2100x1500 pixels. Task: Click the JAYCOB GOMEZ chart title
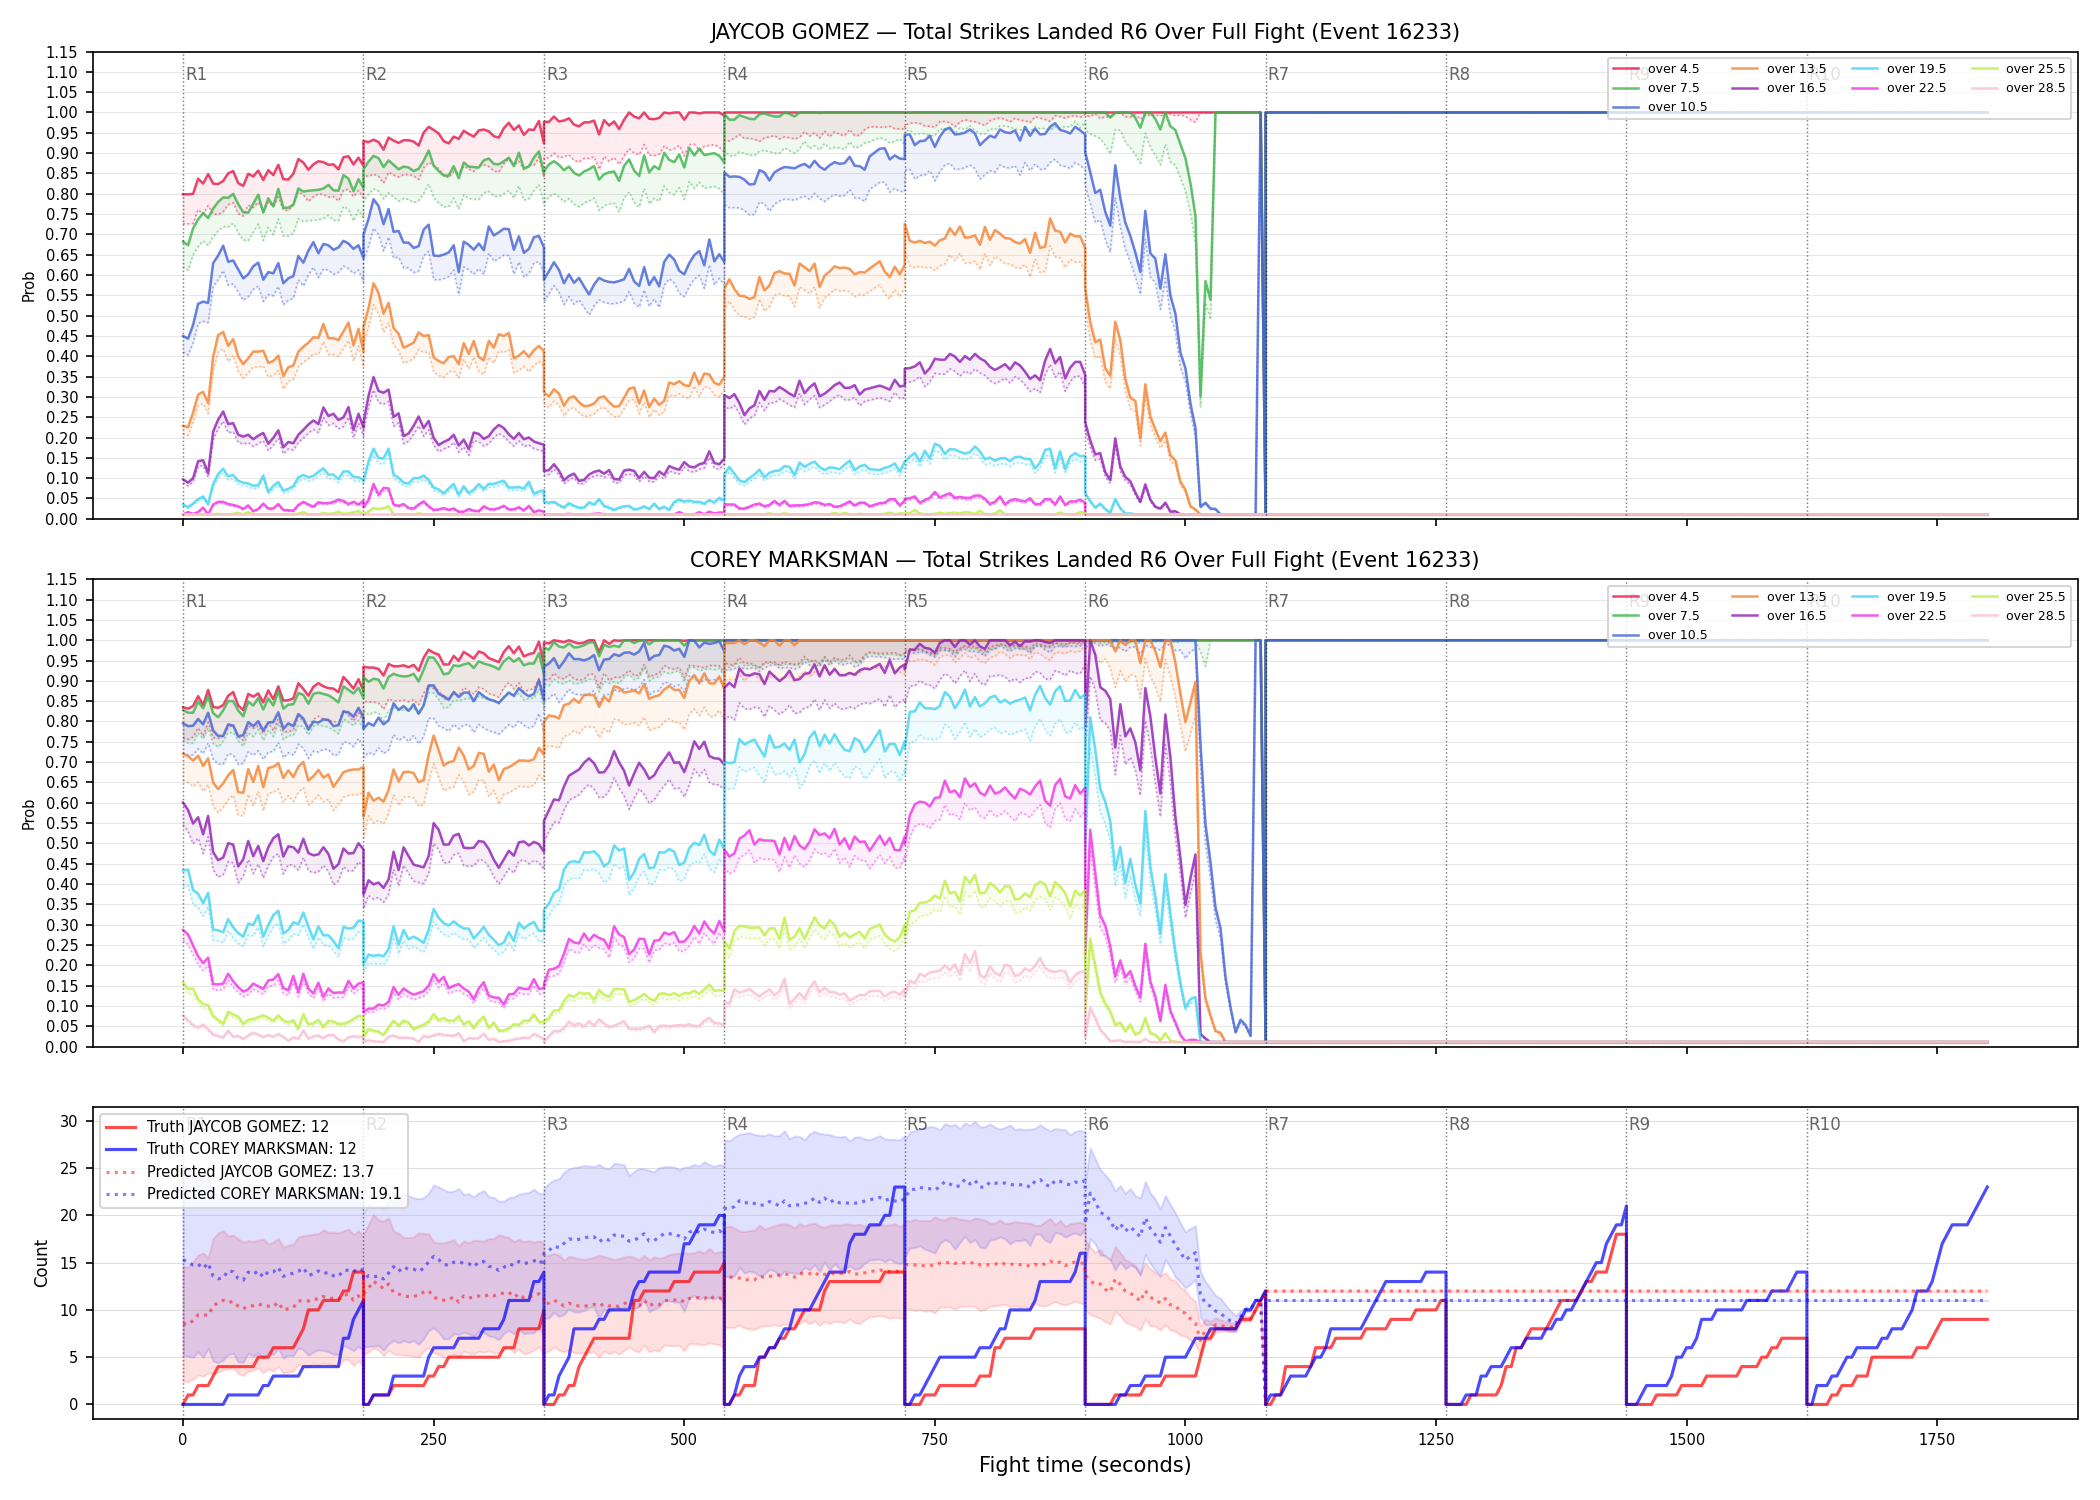point(1085,32)
